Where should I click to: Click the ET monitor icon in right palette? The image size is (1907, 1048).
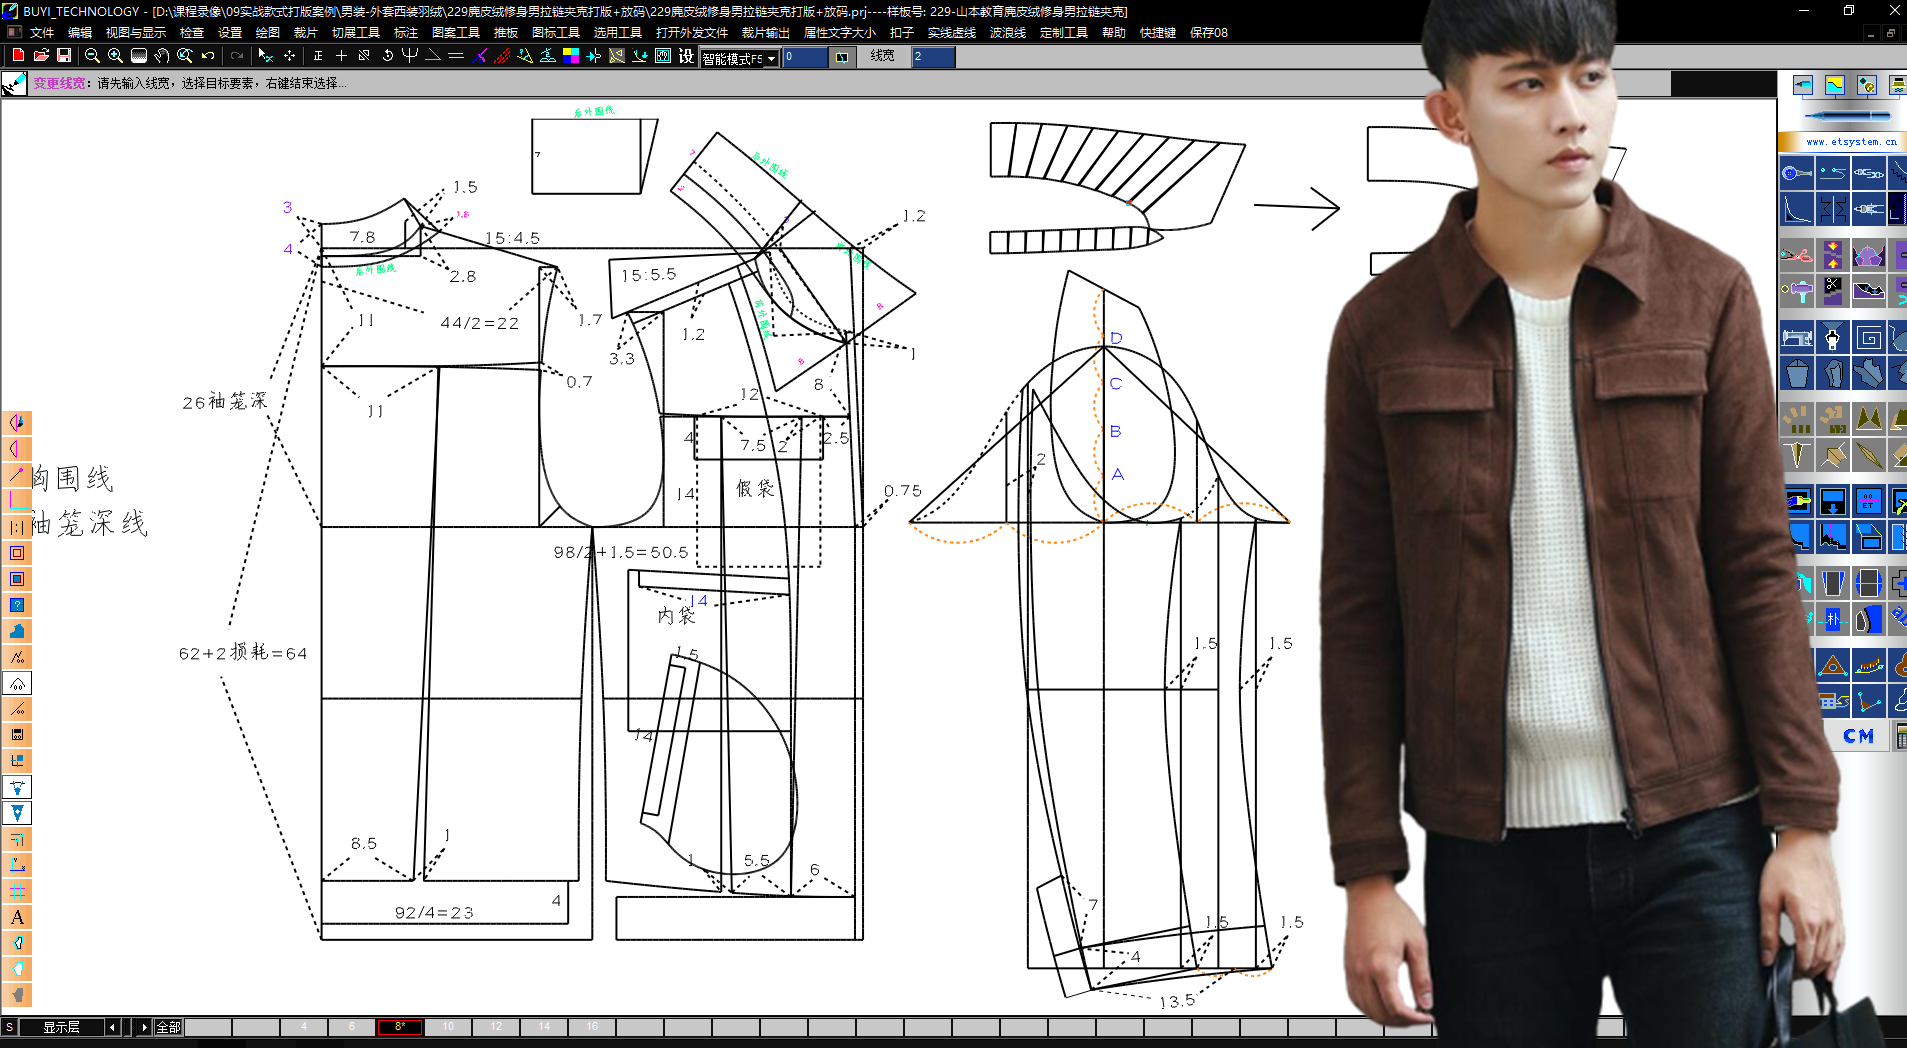(1868, 501)
